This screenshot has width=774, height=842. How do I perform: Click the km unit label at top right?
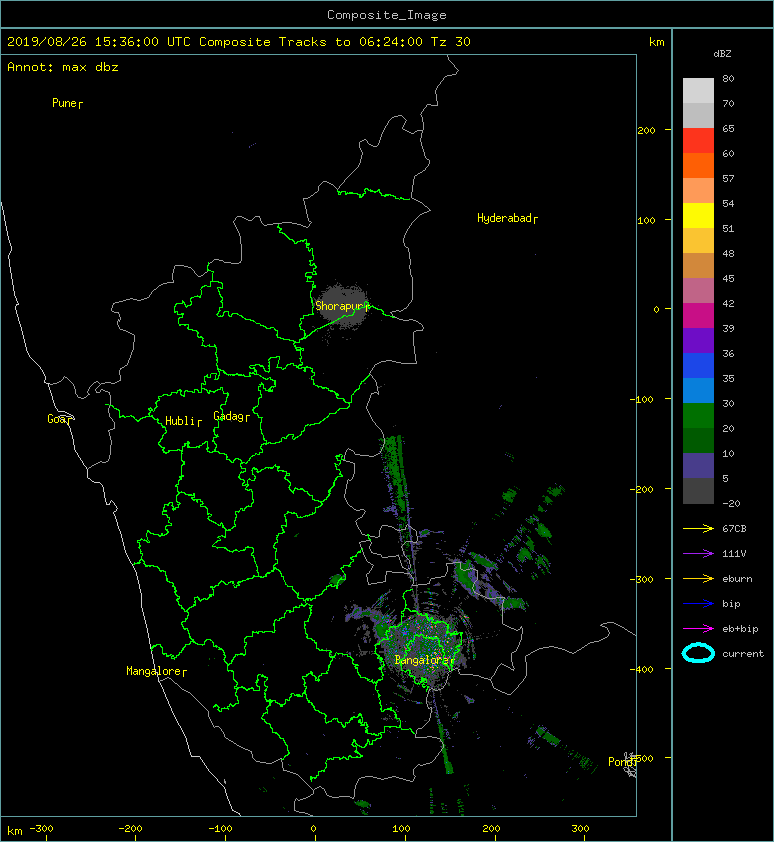coord(656,42)
